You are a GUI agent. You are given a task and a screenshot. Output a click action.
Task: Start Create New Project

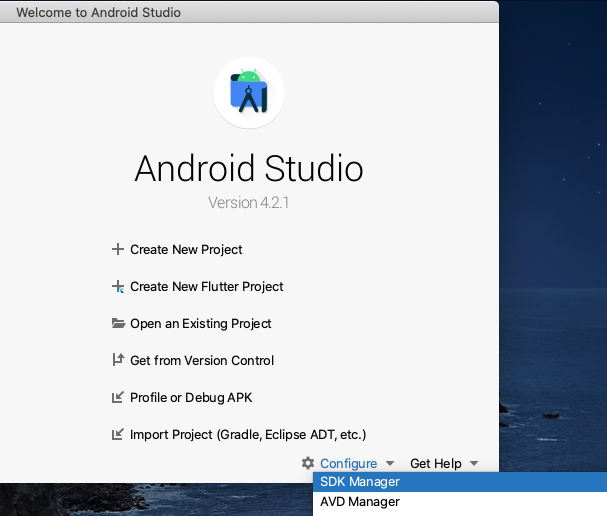click(x=186, y=250)
